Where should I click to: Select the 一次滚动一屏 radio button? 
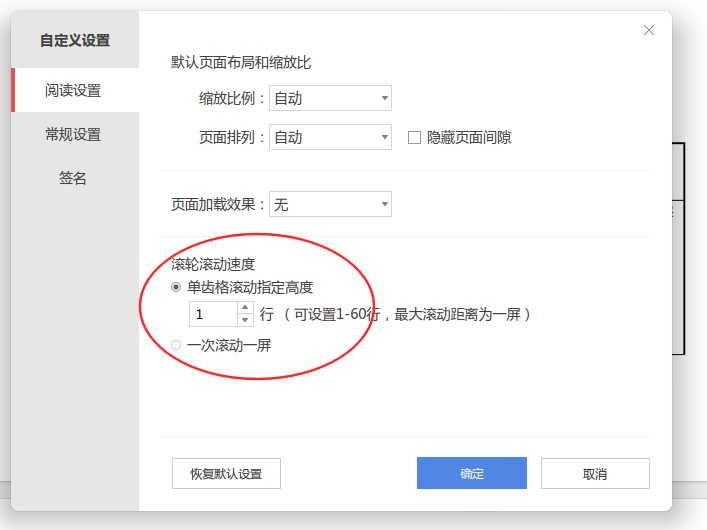point(176,346)
